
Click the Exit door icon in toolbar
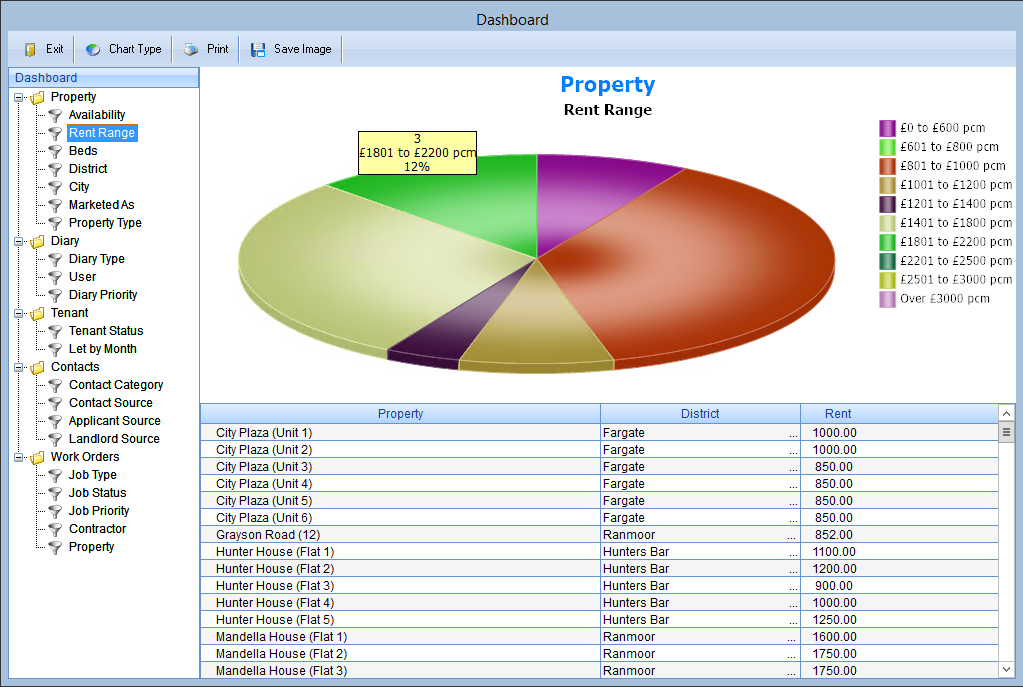[30, 50]
